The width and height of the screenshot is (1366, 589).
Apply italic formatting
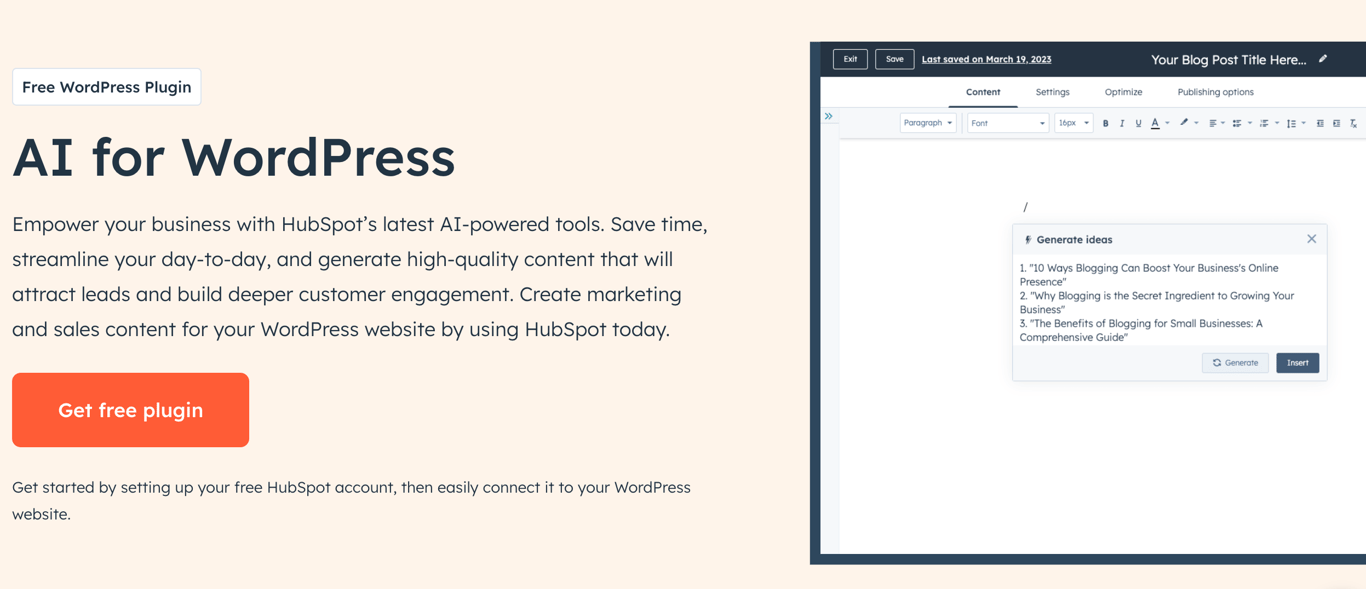click(1122, 122)
